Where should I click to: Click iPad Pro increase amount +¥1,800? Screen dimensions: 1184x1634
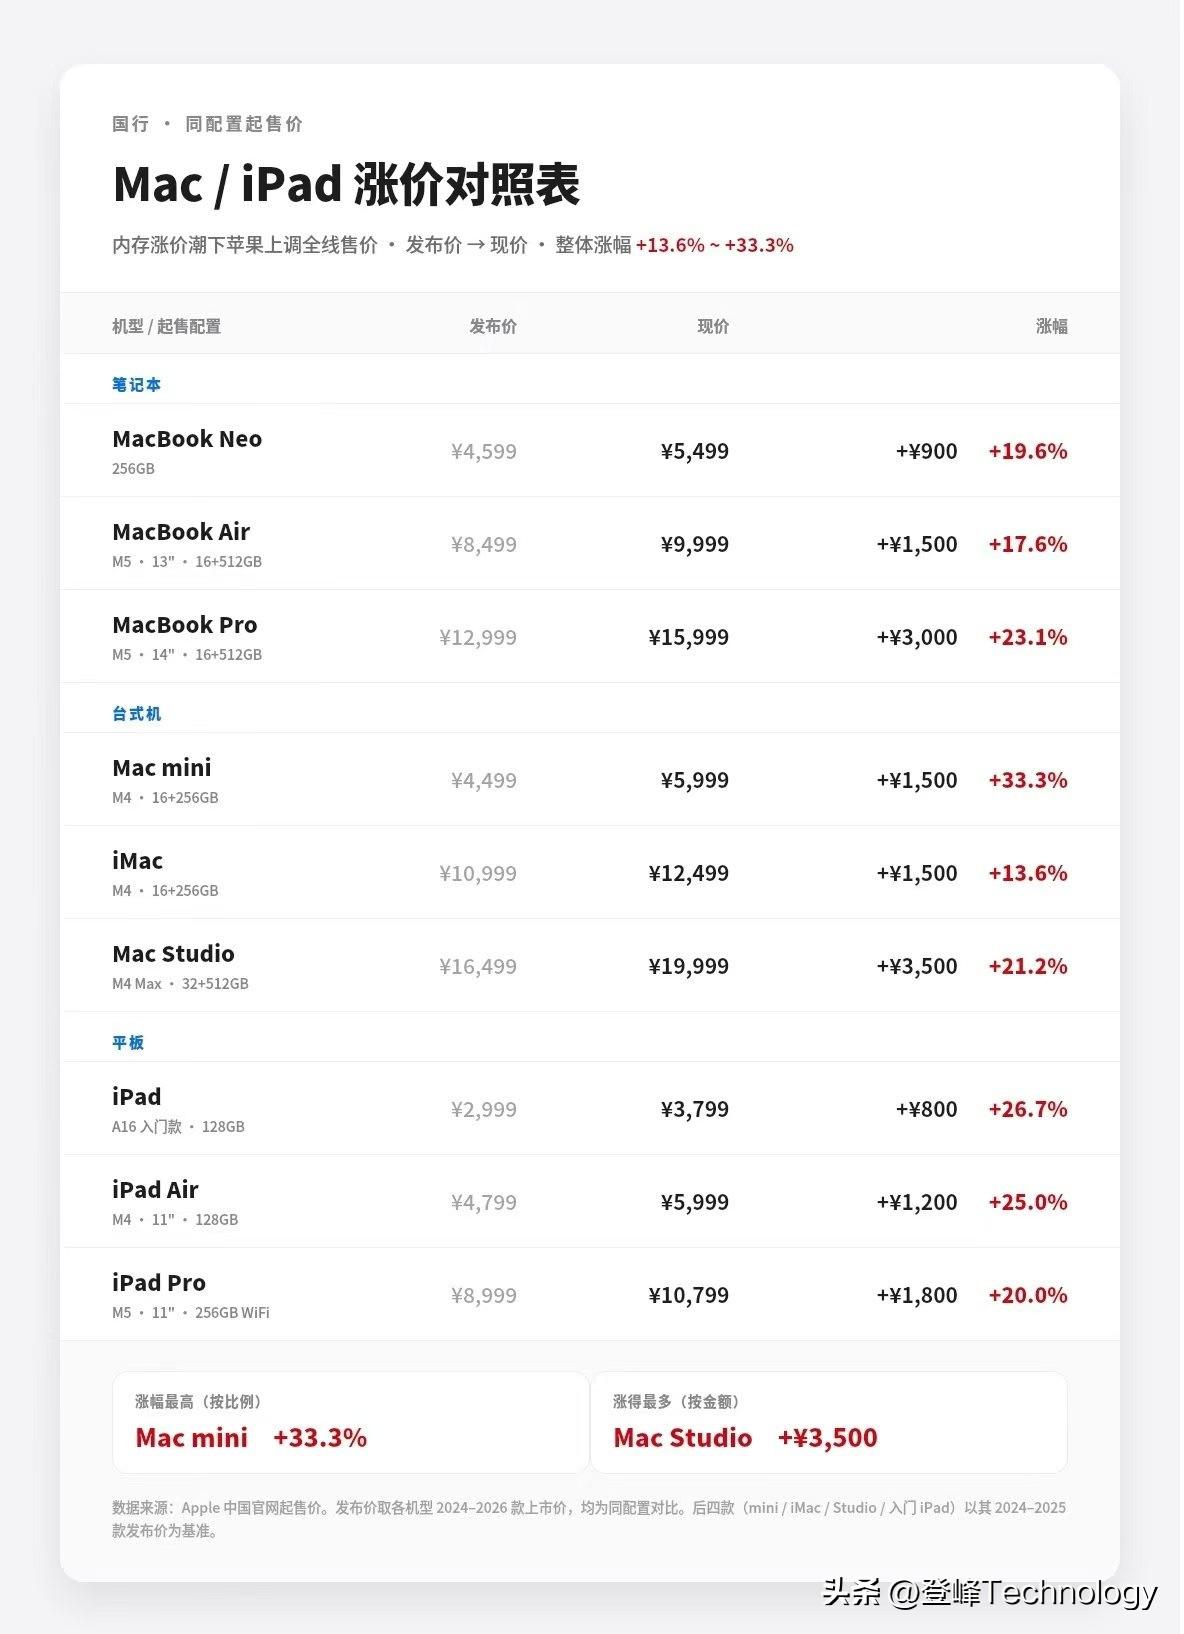click(x=917, y=1295)
